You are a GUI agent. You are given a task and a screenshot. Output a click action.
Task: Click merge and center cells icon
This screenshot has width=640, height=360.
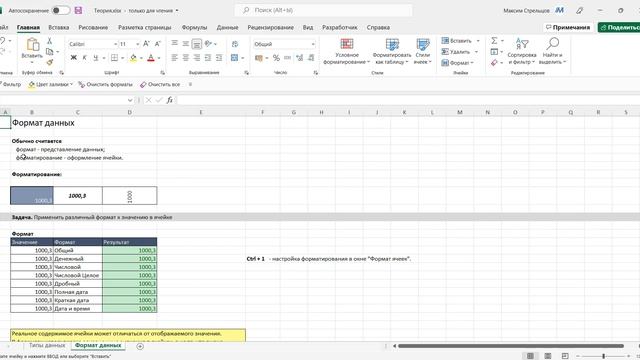234,58
